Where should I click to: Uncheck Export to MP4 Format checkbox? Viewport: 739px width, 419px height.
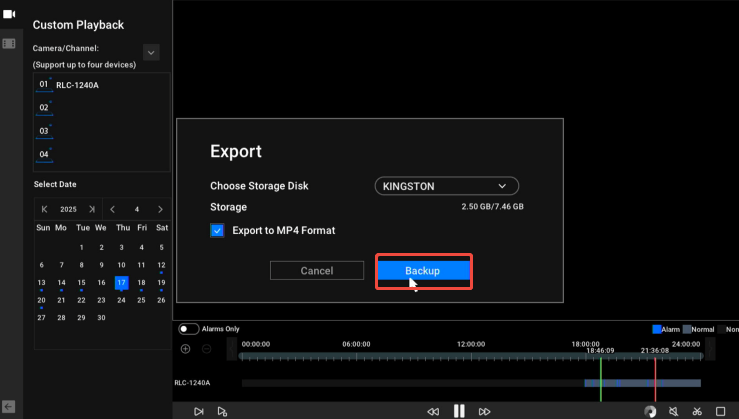pos(217,230)
